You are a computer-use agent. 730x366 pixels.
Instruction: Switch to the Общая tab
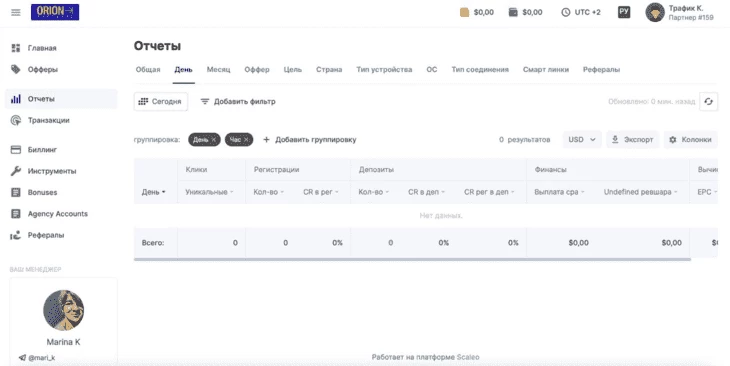pyautogui.click(x=148, y=69)
